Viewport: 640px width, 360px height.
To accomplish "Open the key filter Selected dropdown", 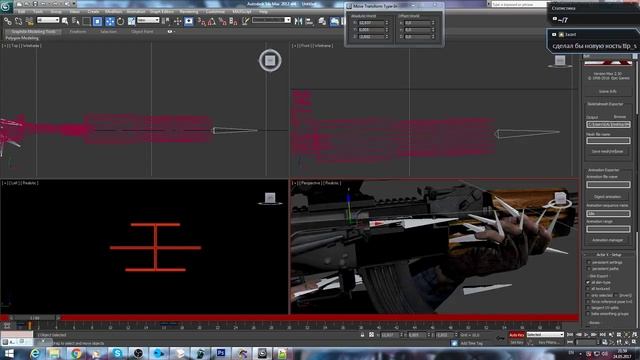I will (x=545, y=335).
